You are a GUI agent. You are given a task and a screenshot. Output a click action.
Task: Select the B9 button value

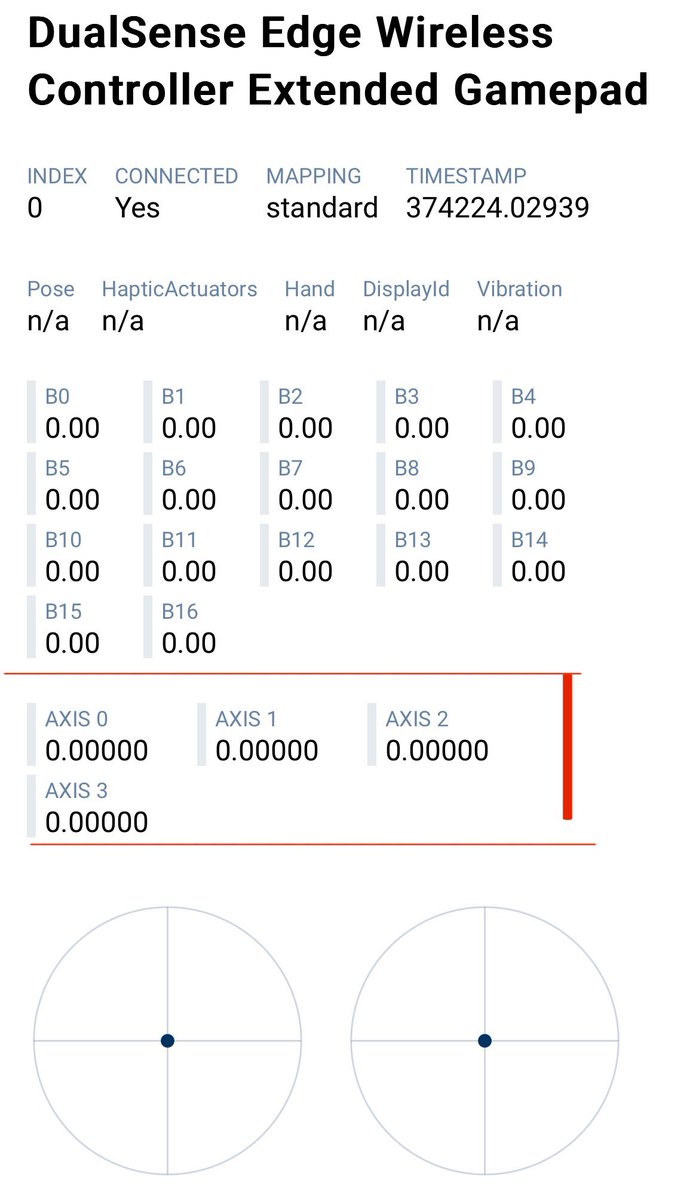pos(538,500)
